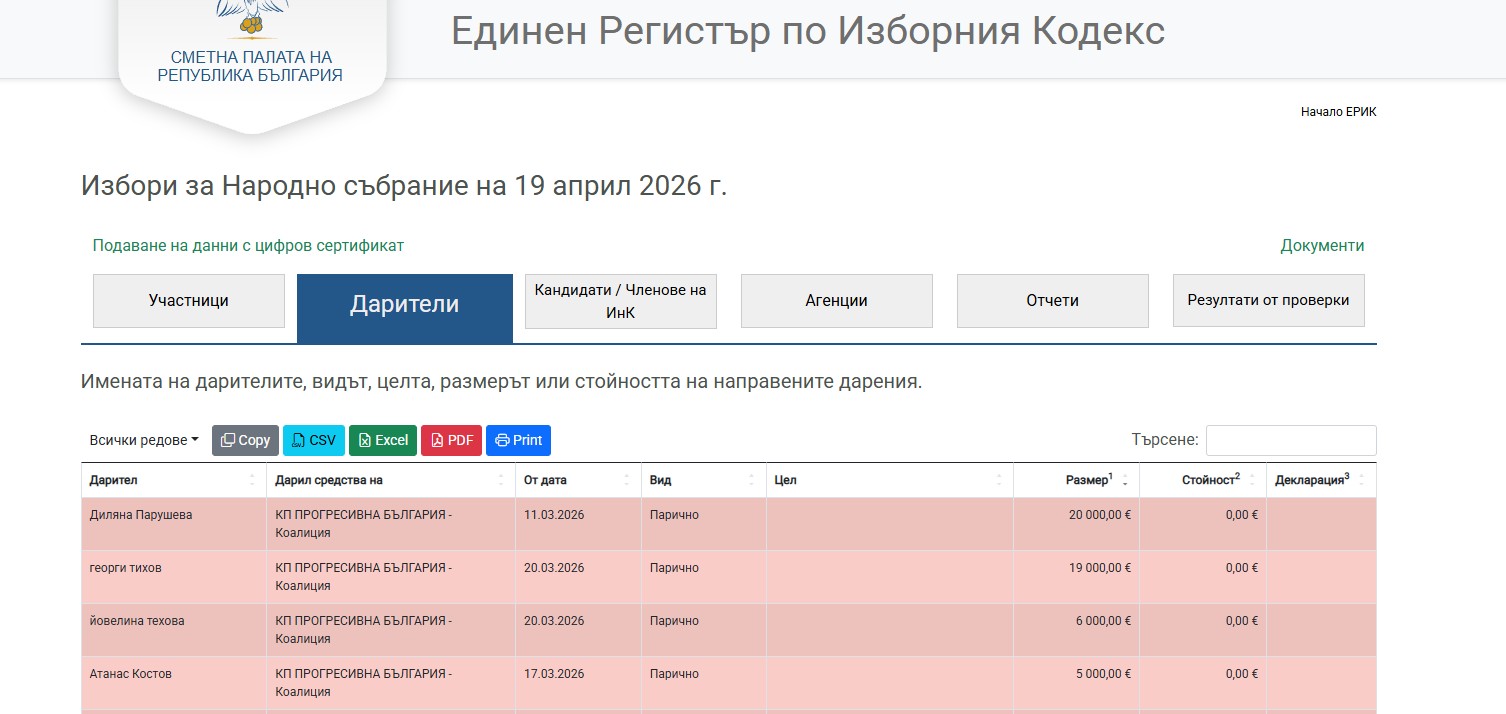Viewport: 1506px width, 714px height.
Task: Open the Агенции tab
Action: pos(836,301)
